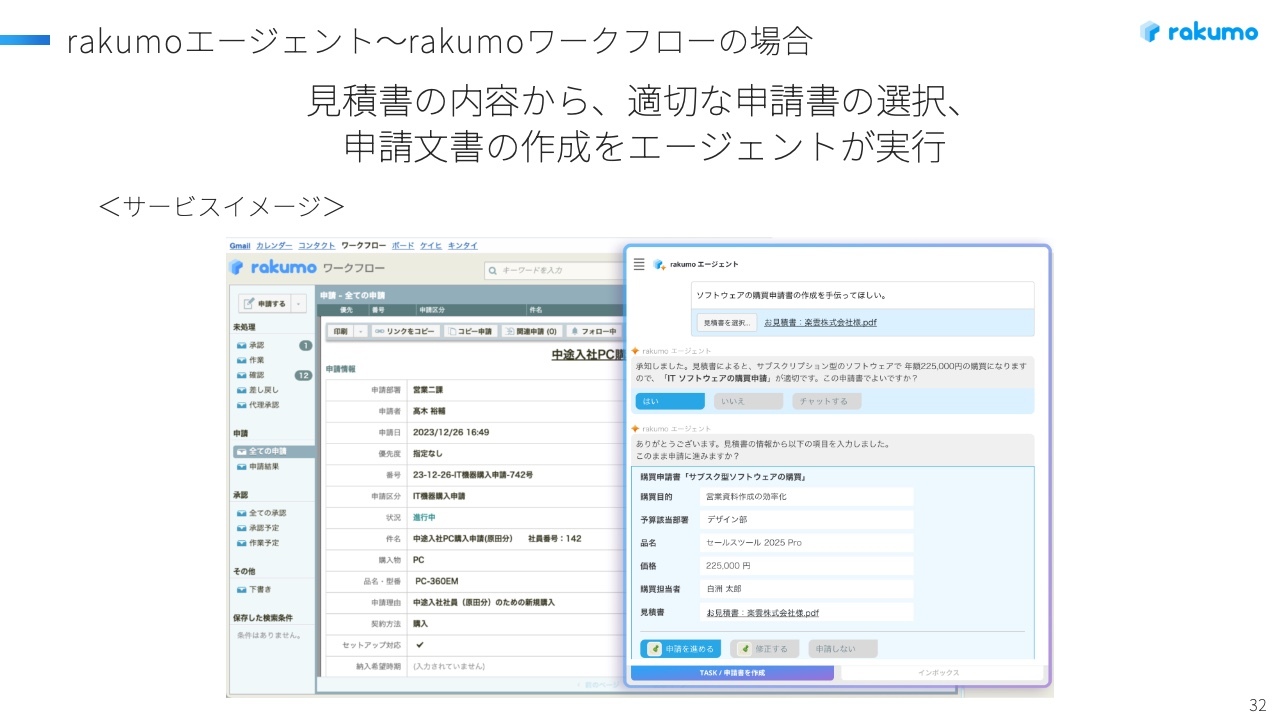Click the first rakumo エージェント sparkle icon
The height and width of the screenshot is (720, 1280).
click(635, 351)
